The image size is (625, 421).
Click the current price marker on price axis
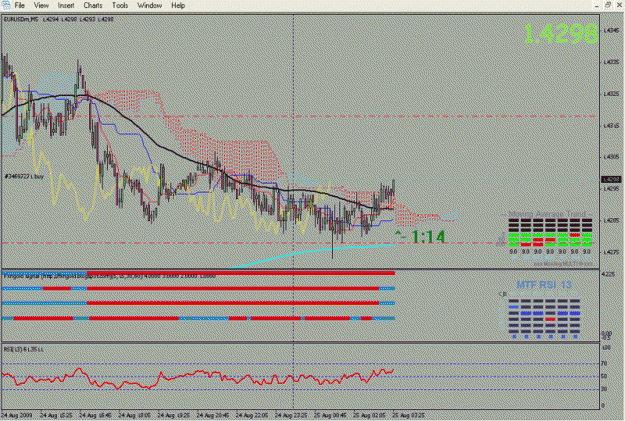click(611, 179)
